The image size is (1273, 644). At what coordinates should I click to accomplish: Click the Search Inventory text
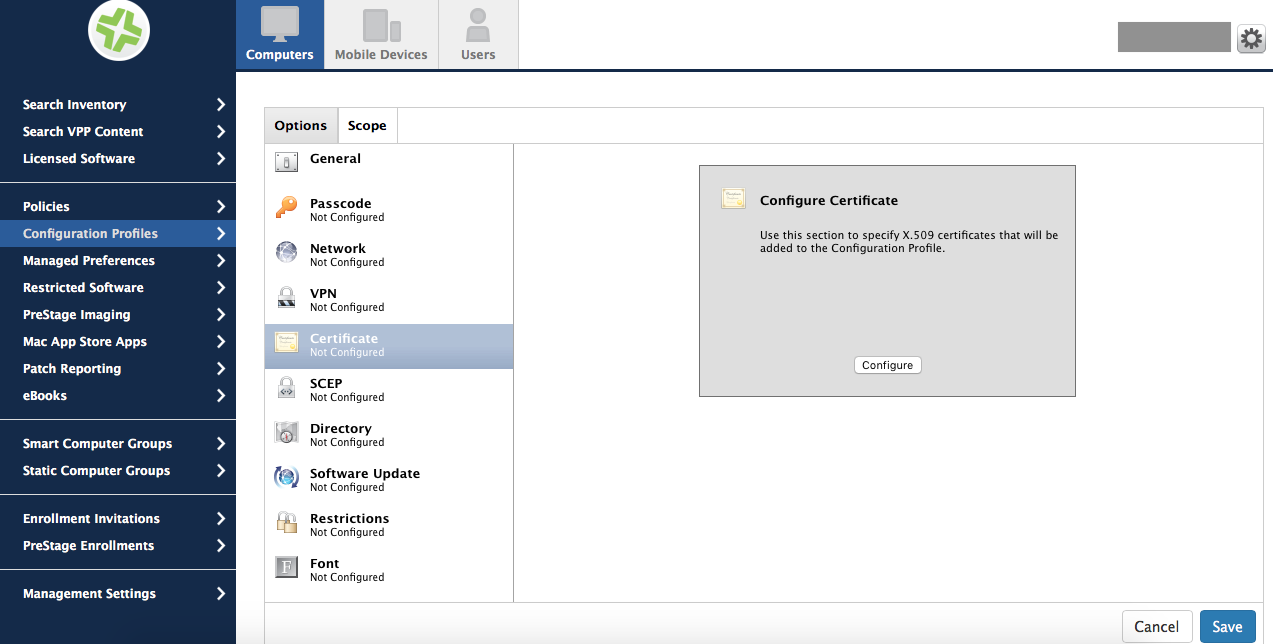[74, 104]
